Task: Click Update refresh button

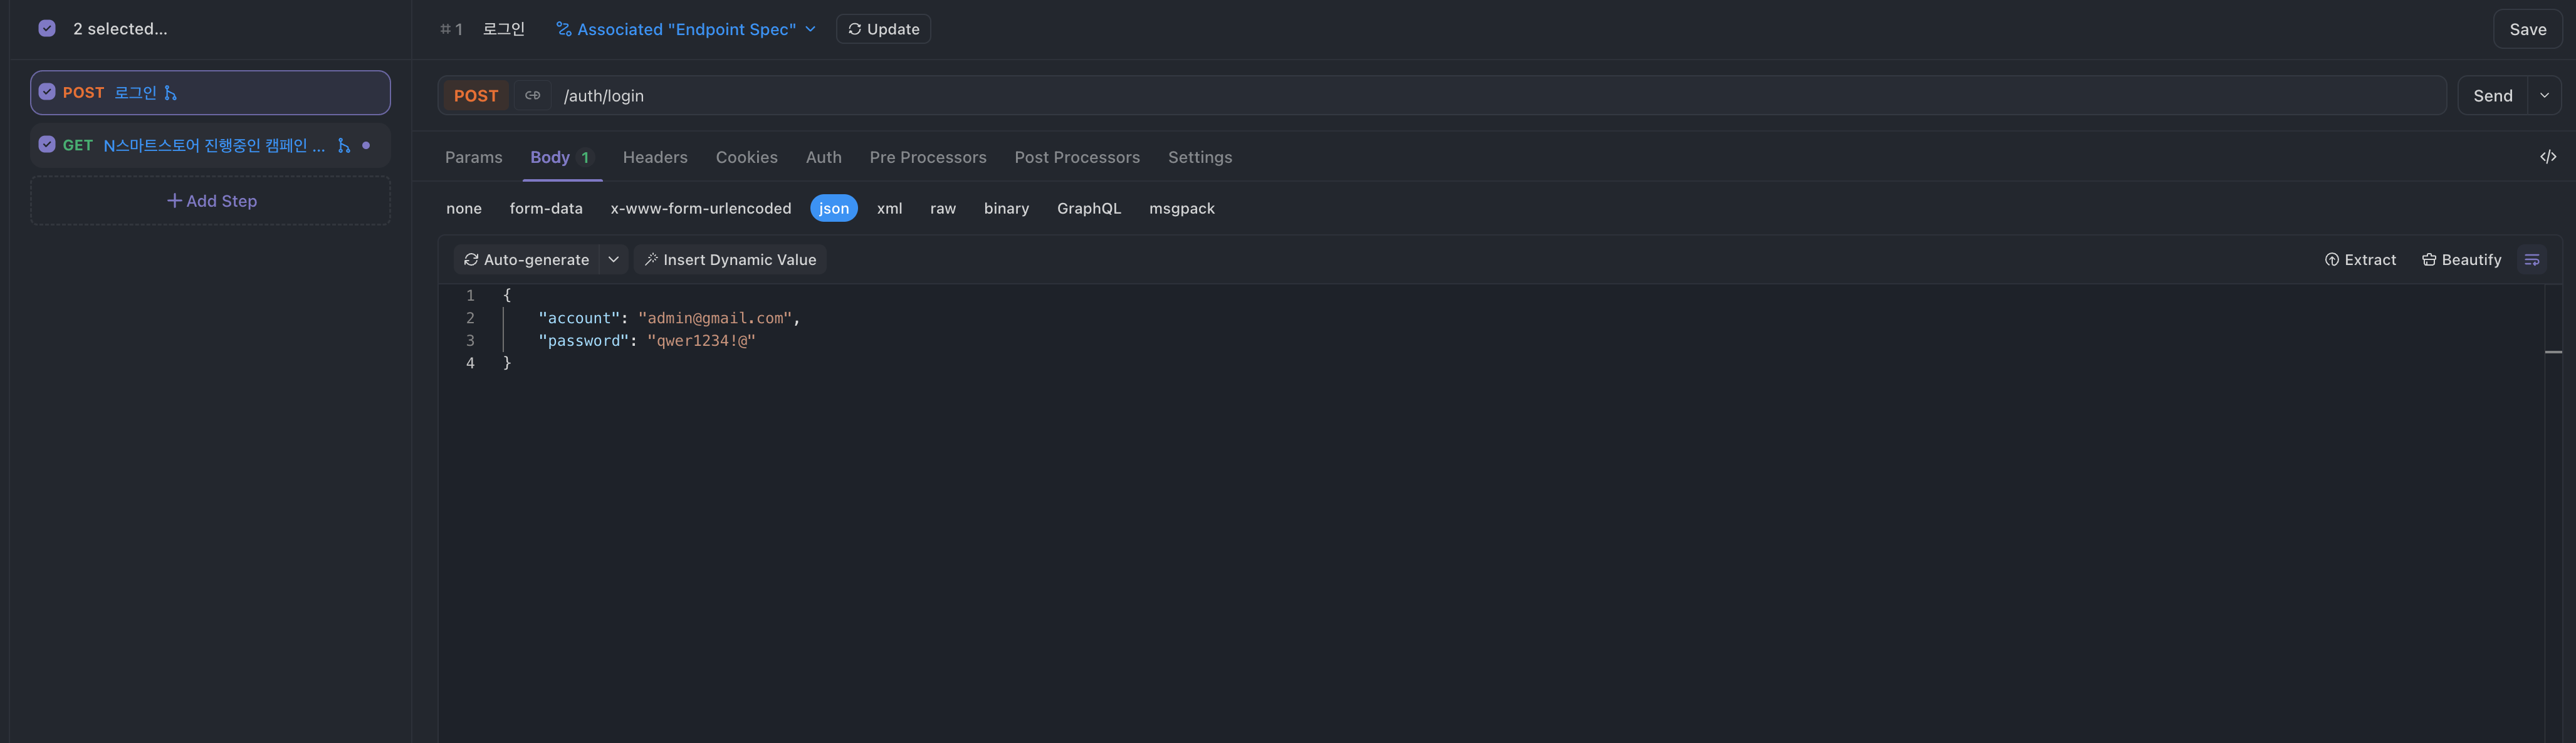Action: coord(883,29)
